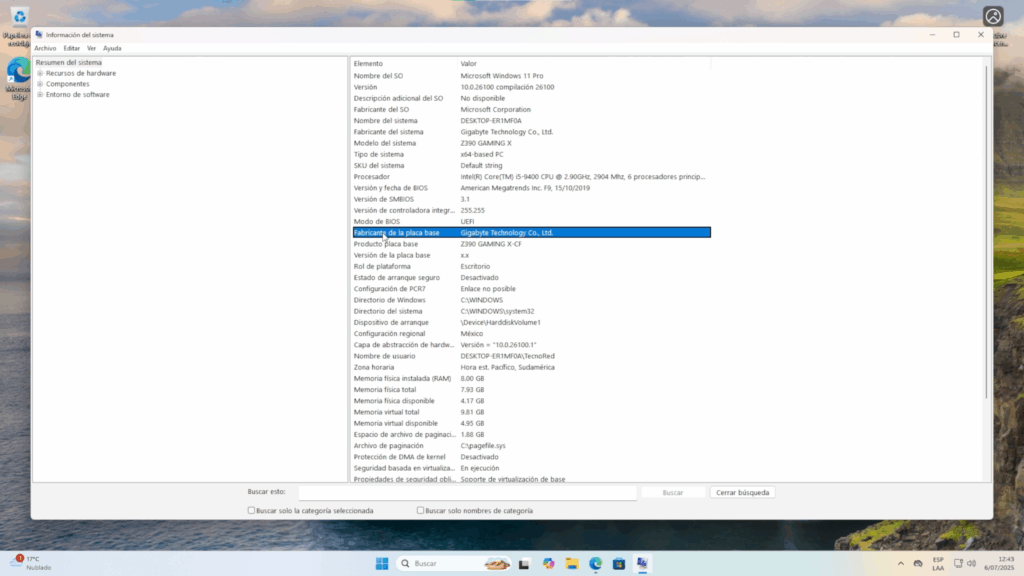
Task: Select 'Nombre de usuario' row
Action: (x=531, y=356)
